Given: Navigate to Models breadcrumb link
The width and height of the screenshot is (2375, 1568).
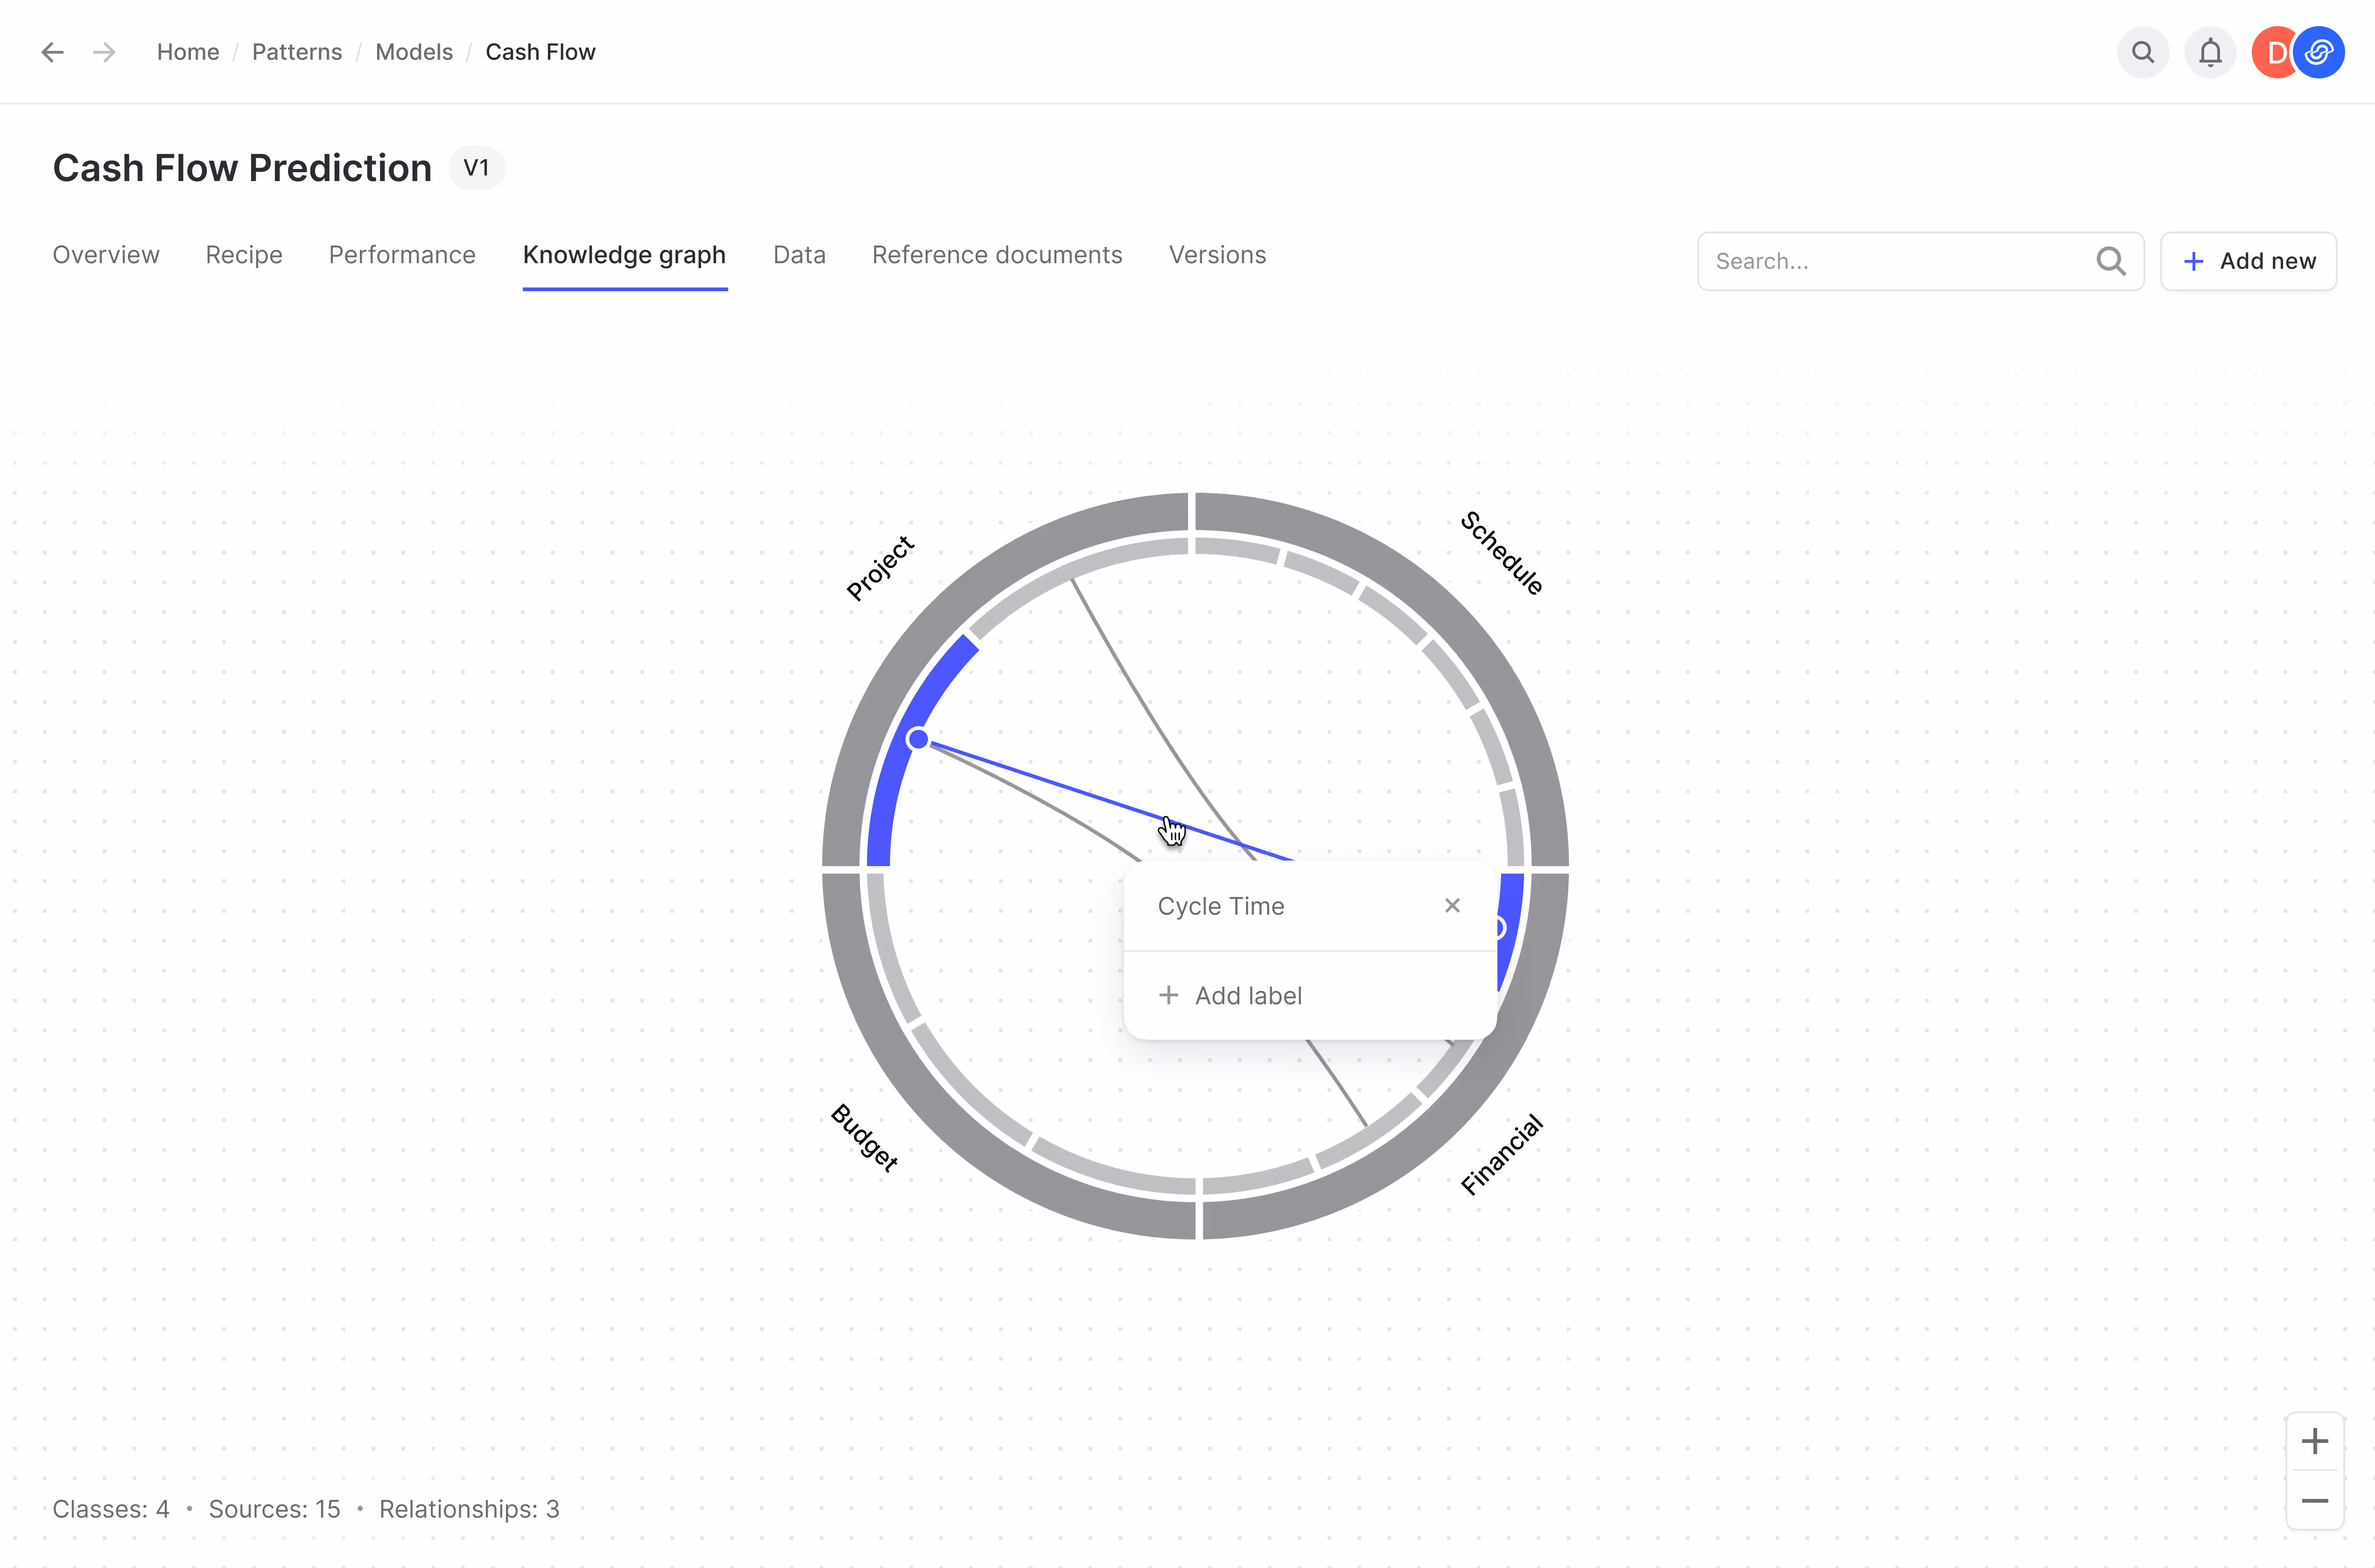Looking at the screenshot, I should (414, 52).
